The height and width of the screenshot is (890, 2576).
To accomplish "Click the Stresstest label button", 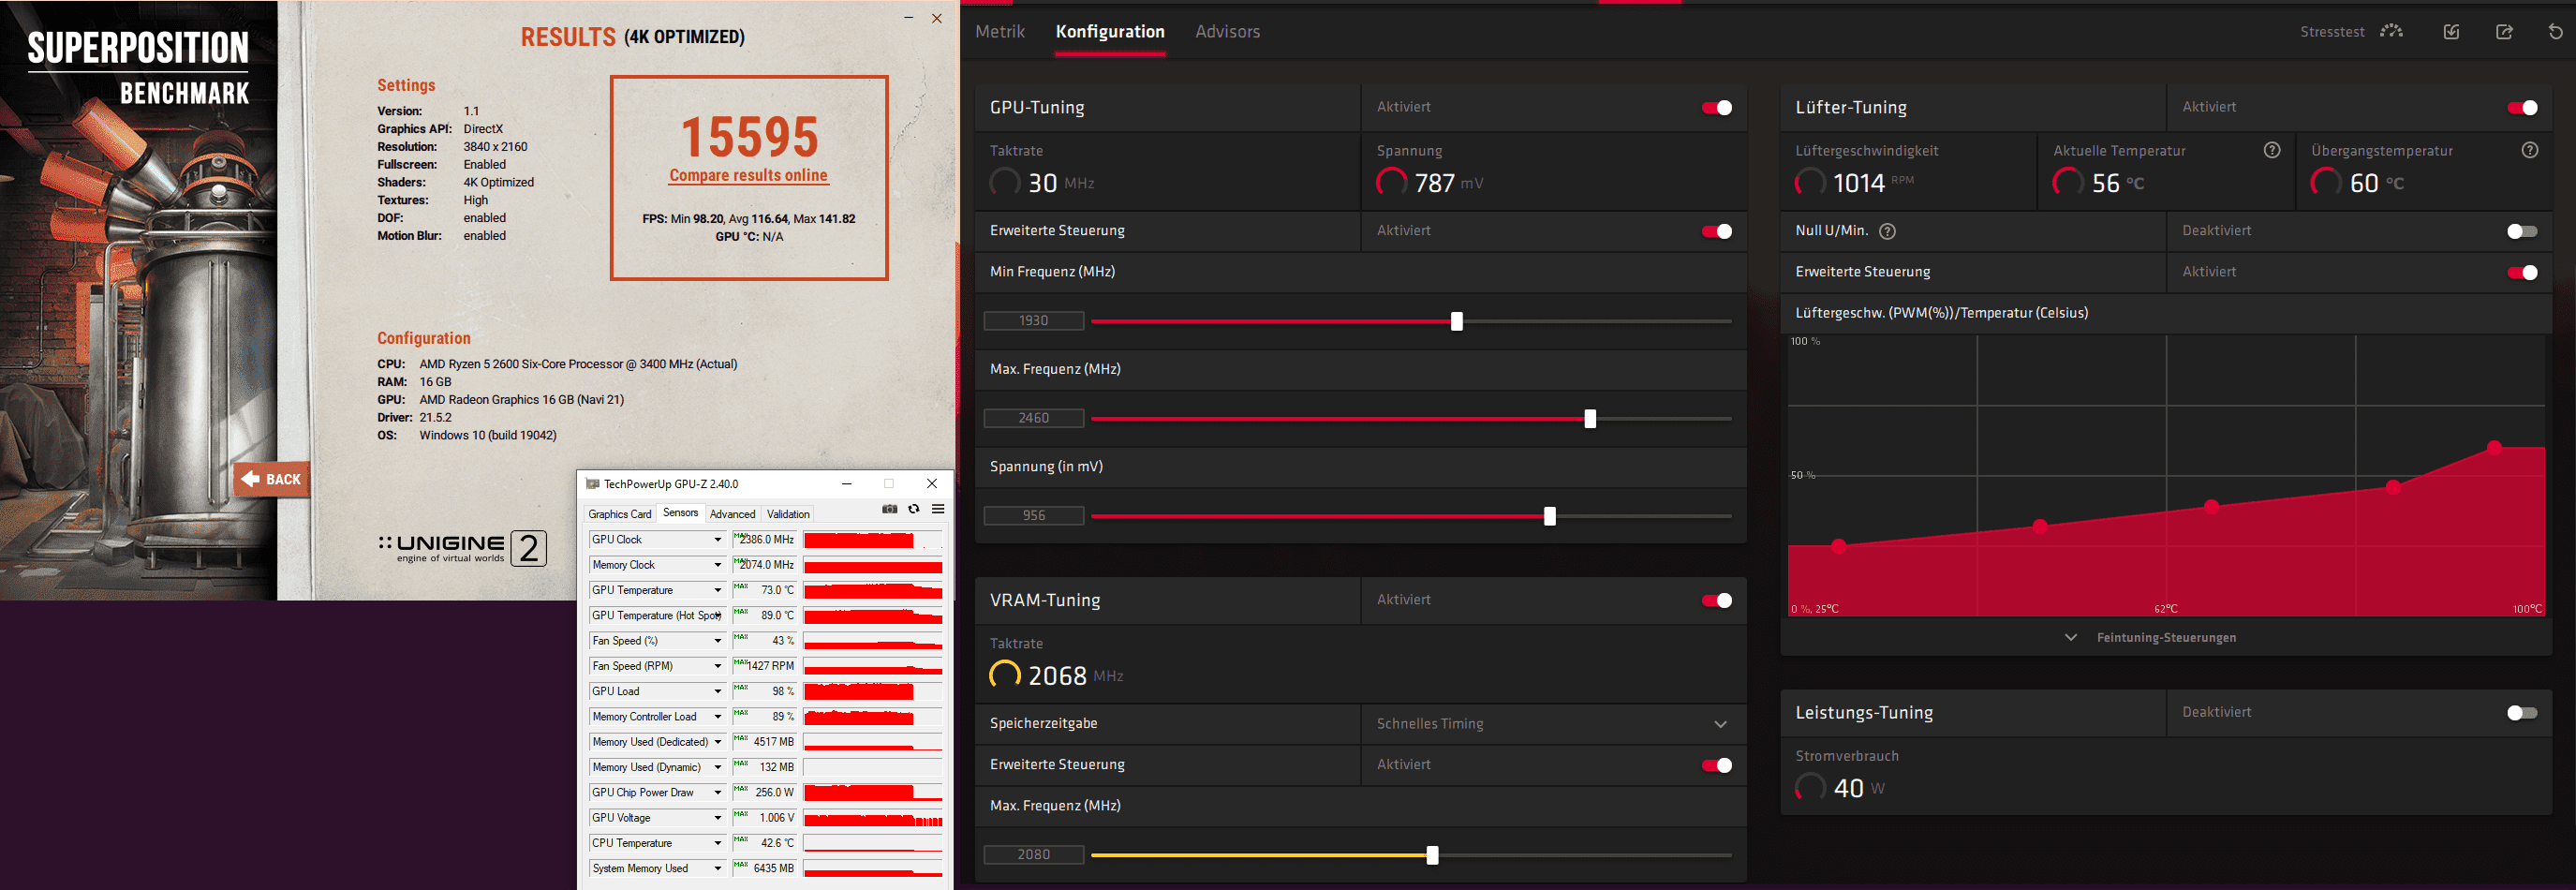I will pos(2332,32).
